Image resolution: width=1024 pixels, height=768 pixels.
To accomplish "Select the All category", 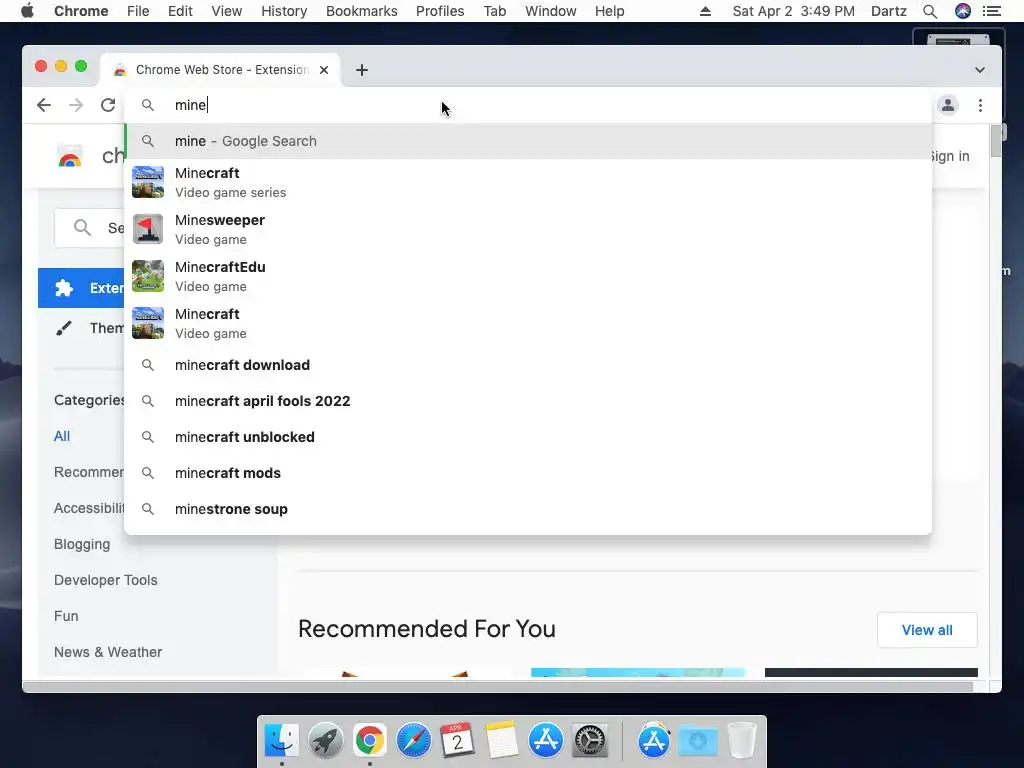I will [x=62, y=436].
